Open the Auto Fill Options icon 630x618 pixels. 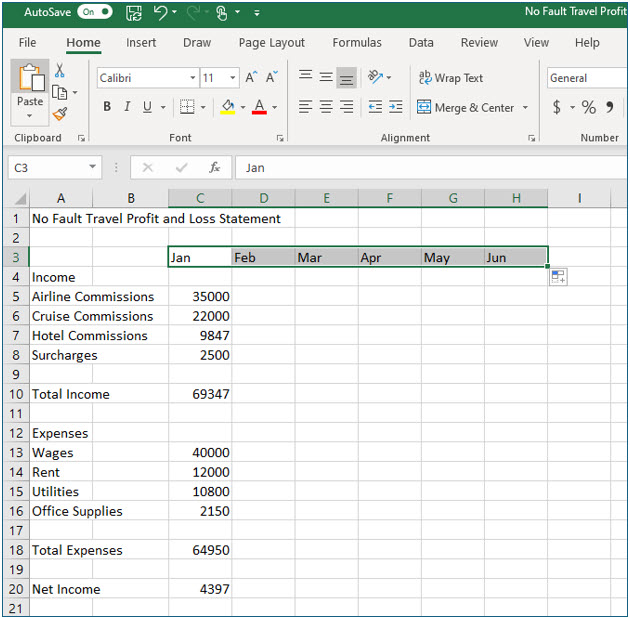pyautogui.click(x=558, y=277)
